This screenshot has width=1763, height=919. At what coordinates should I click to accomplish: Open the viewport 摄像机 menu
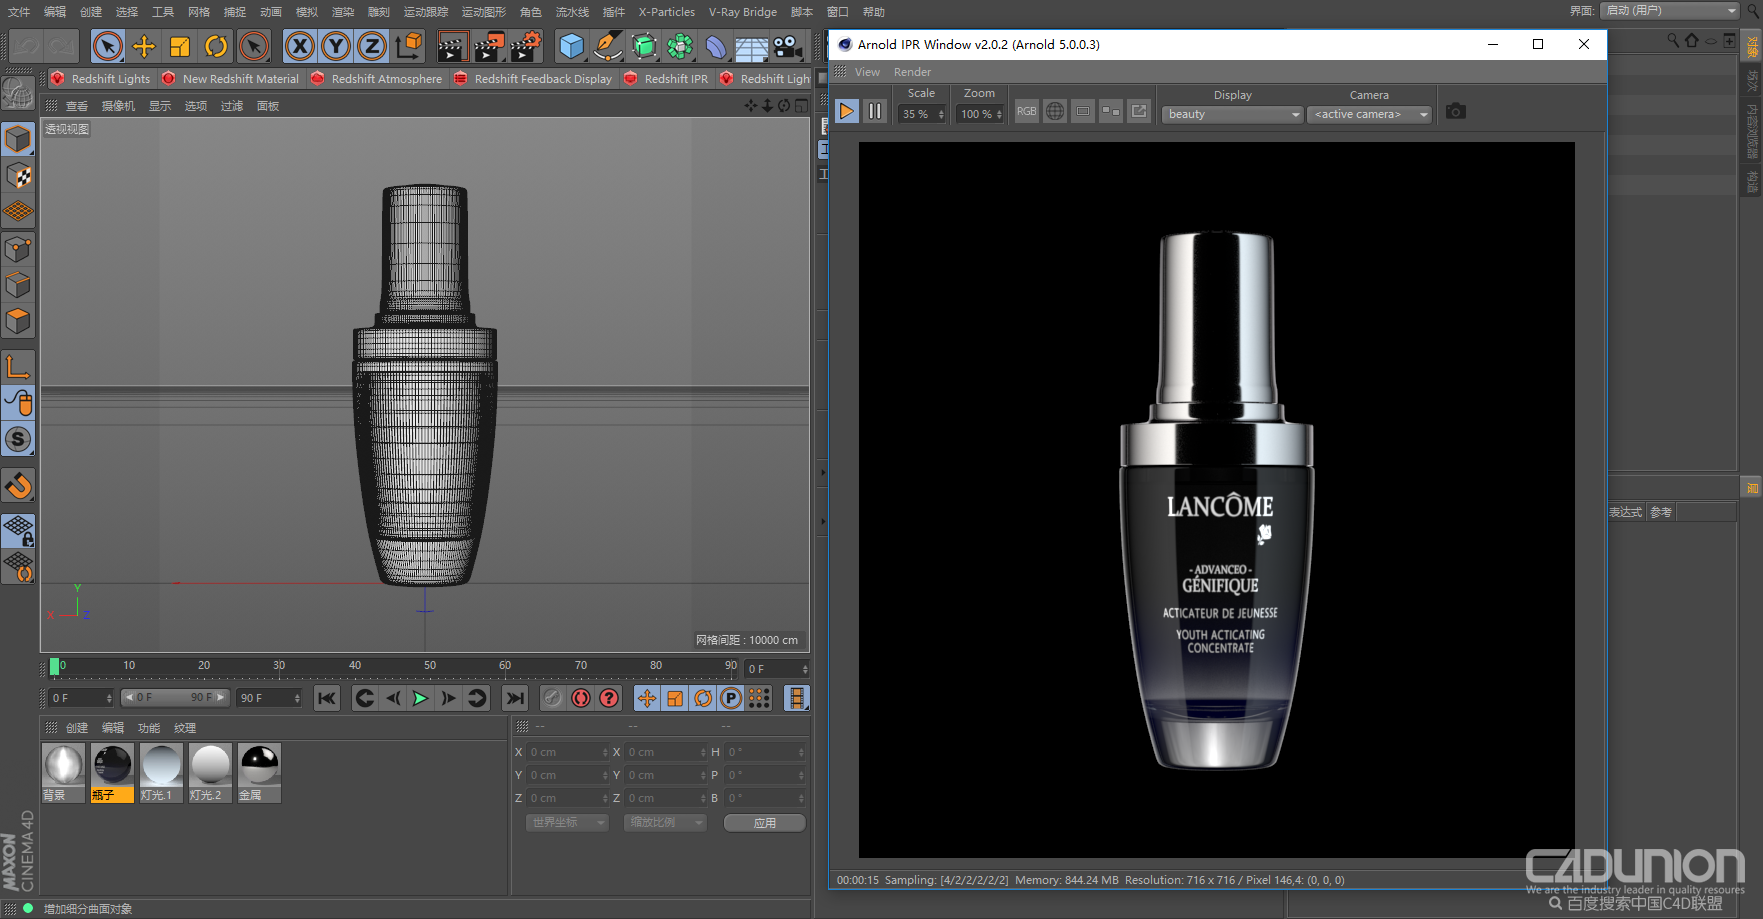(118, 106)
